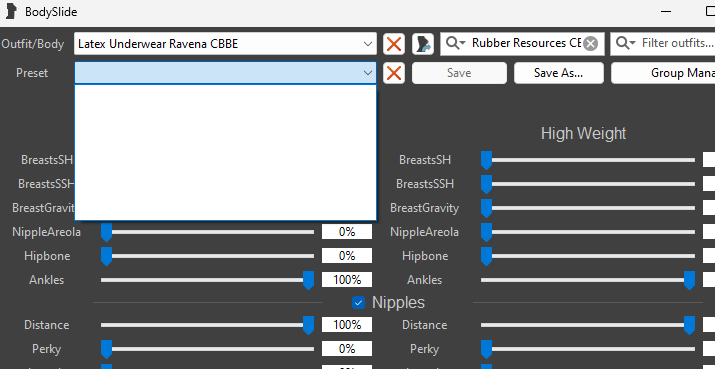Click the Save As... button
This screenshot has width=715, height=369.
click(x=559, y=73)
